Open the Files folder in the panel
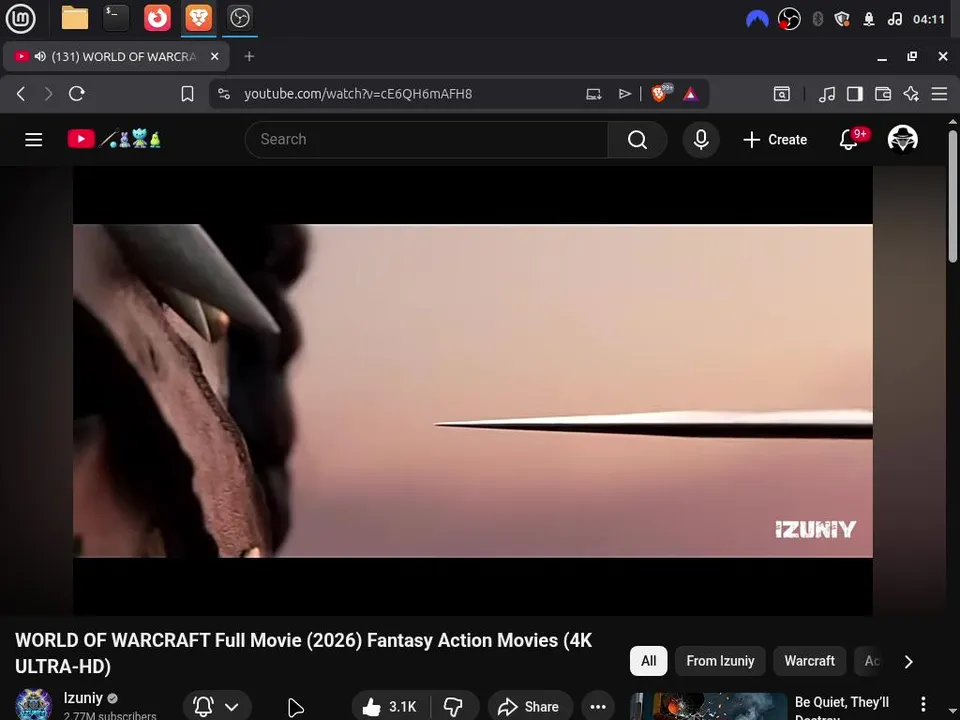Image resolution: width=960 pixels, height=720 pixels. coord(75,18)
